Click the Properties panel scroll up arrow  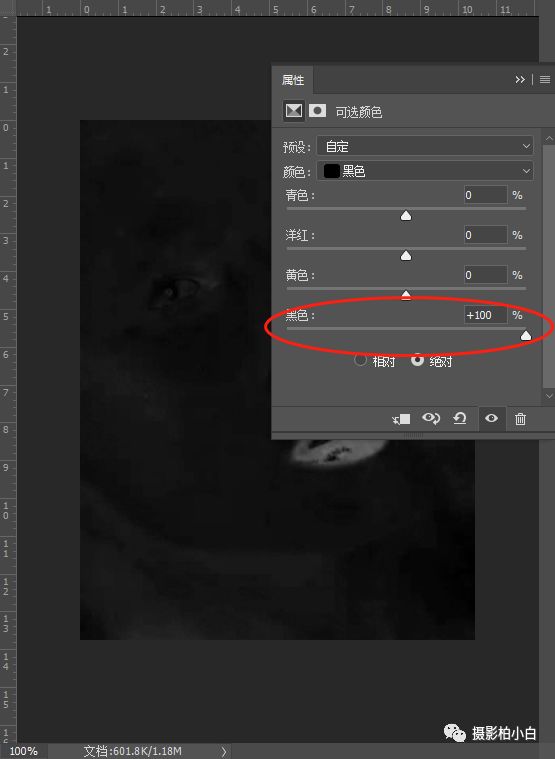point(549,139)
